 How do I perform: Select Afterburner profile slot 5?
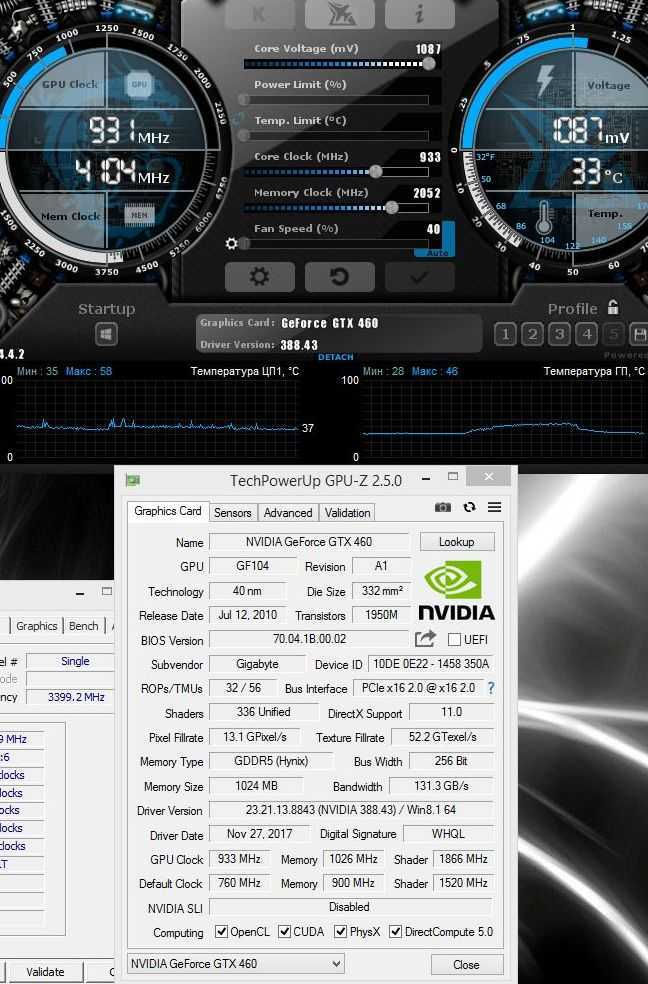coord(614,334)
